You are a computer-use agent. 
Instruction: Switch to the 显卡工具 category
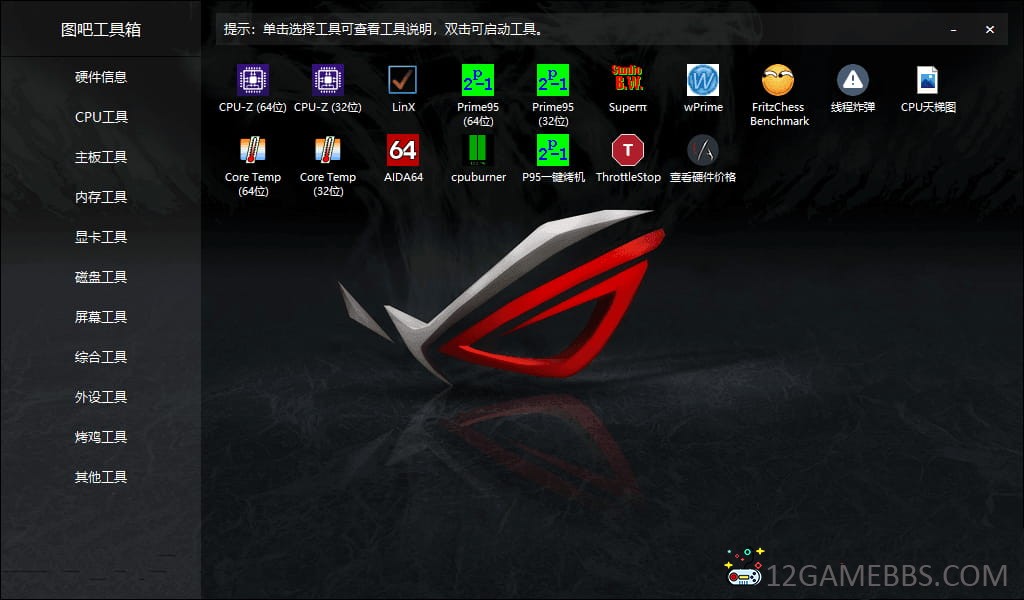[x=101, y=237]
